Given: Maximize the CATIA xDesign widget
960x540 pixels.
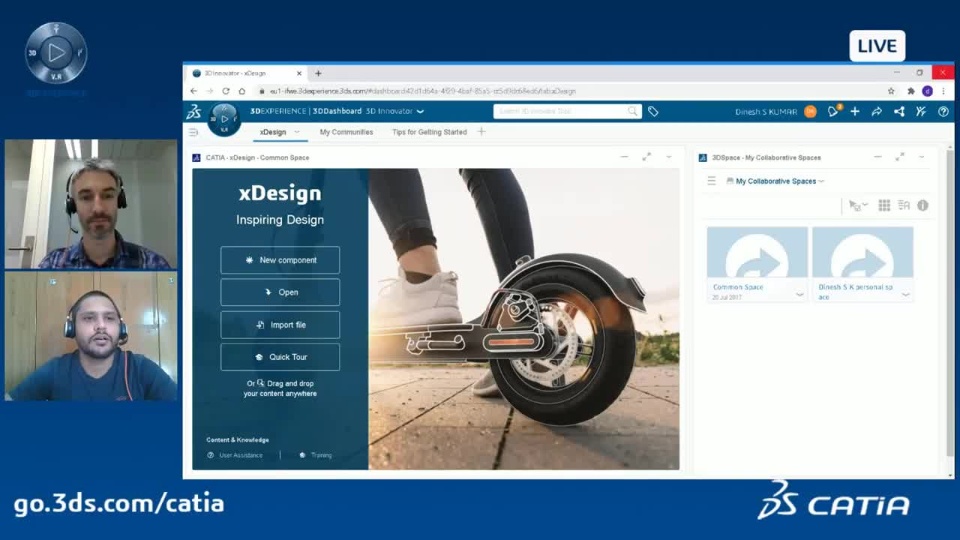Looking at the screenshot, I should [647, 157].
